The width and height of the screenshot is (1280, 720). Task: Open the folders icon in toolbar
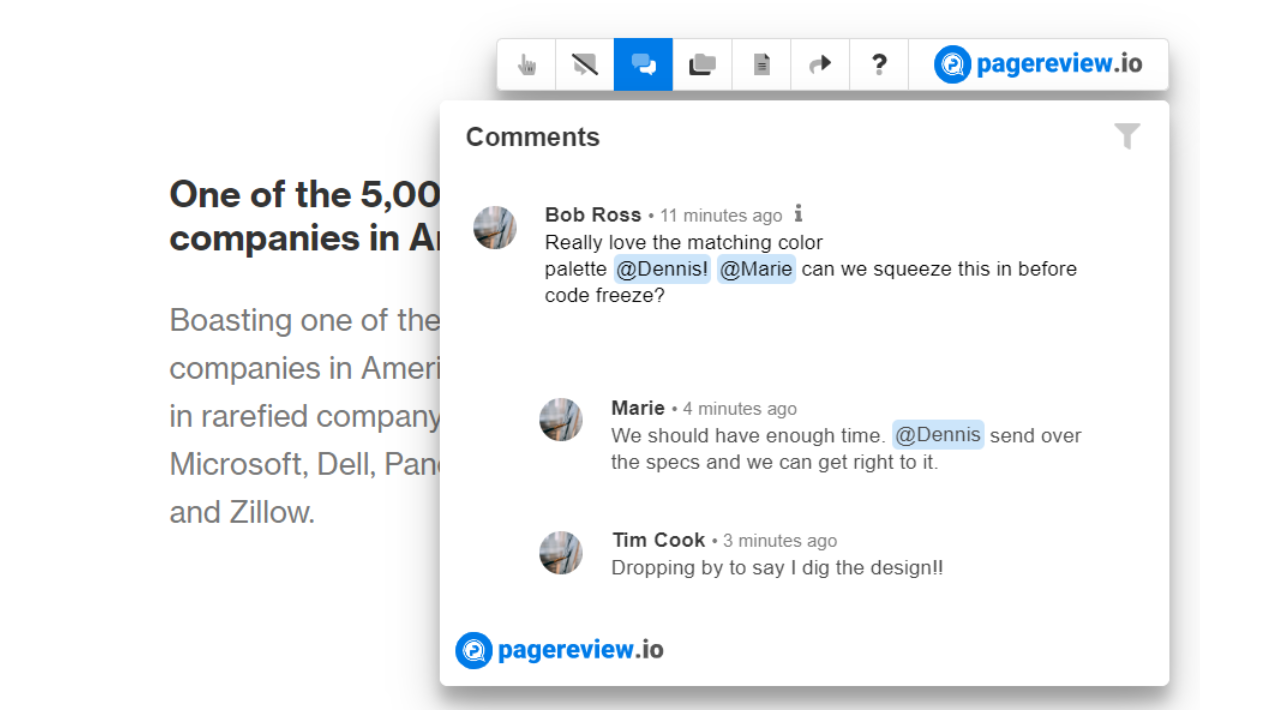click(x=702, y=65)
